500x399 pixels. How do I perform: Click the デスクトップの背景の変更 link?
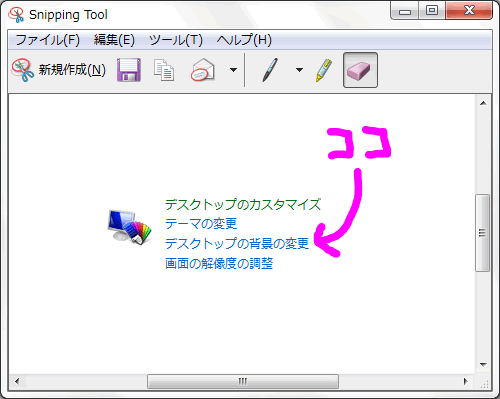click(x=237, y=243)
